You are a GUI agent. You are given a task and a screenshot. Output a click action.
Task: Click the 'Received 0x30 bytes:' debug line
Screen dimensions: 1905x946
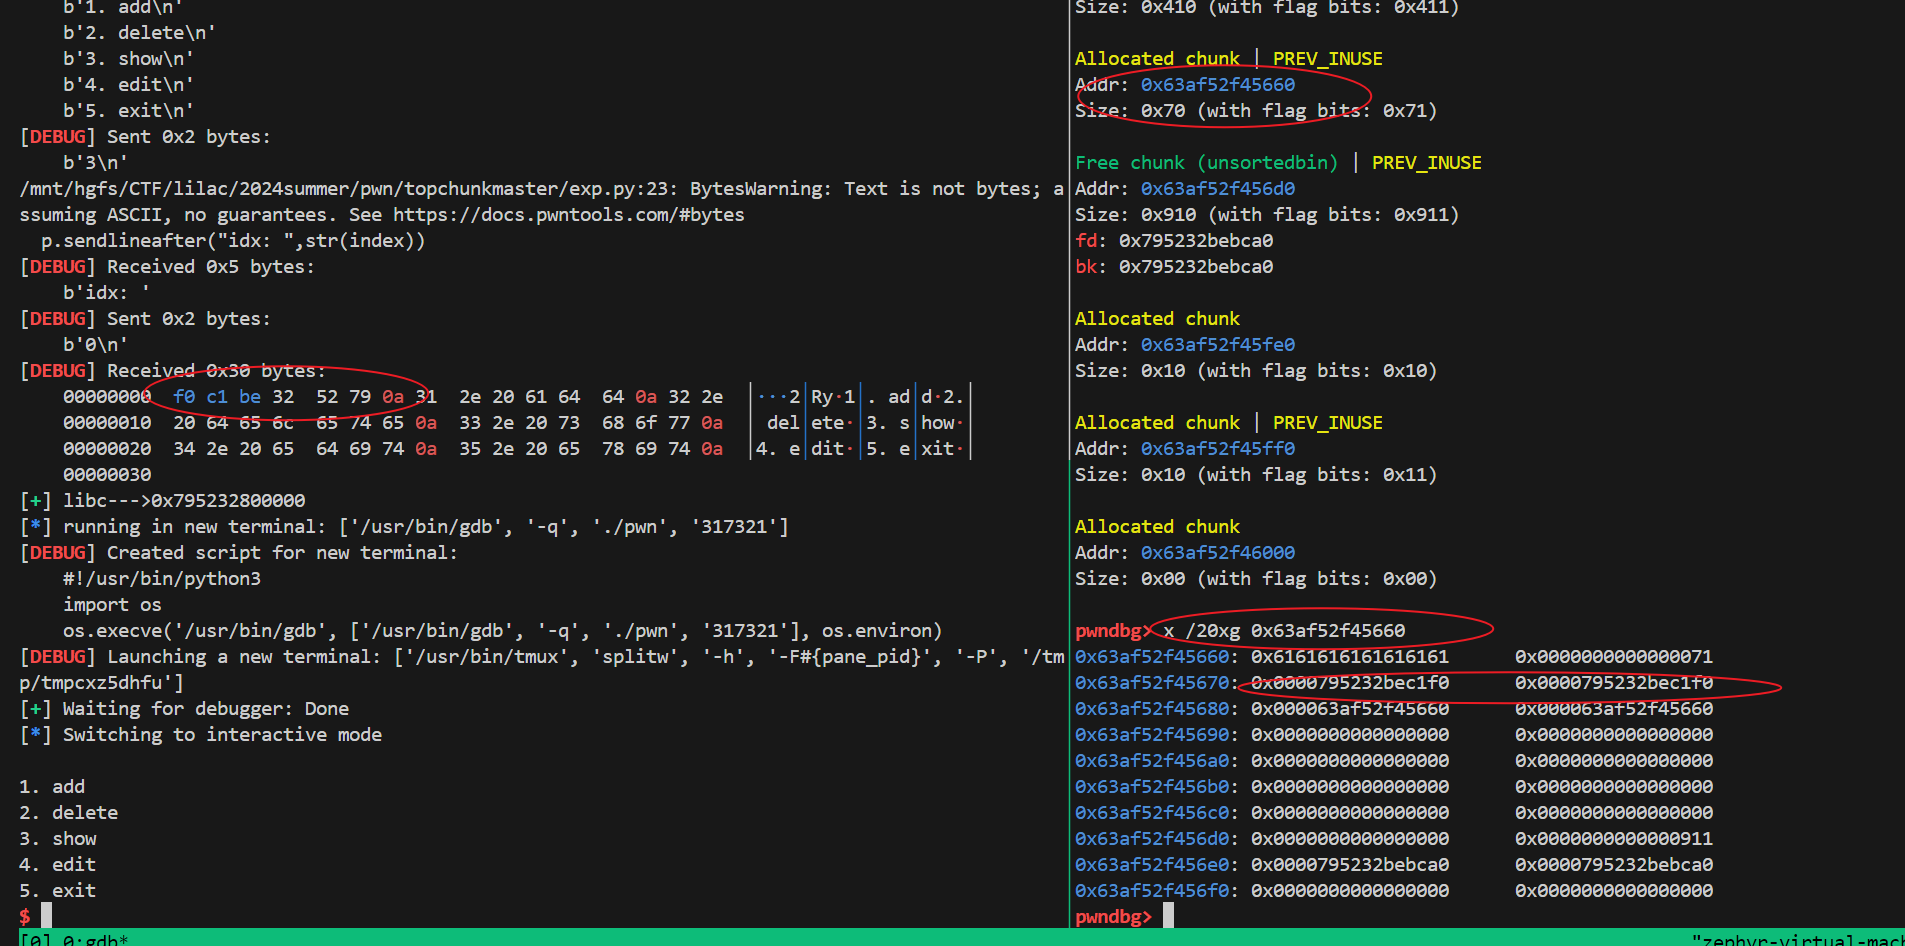(172, 371)
